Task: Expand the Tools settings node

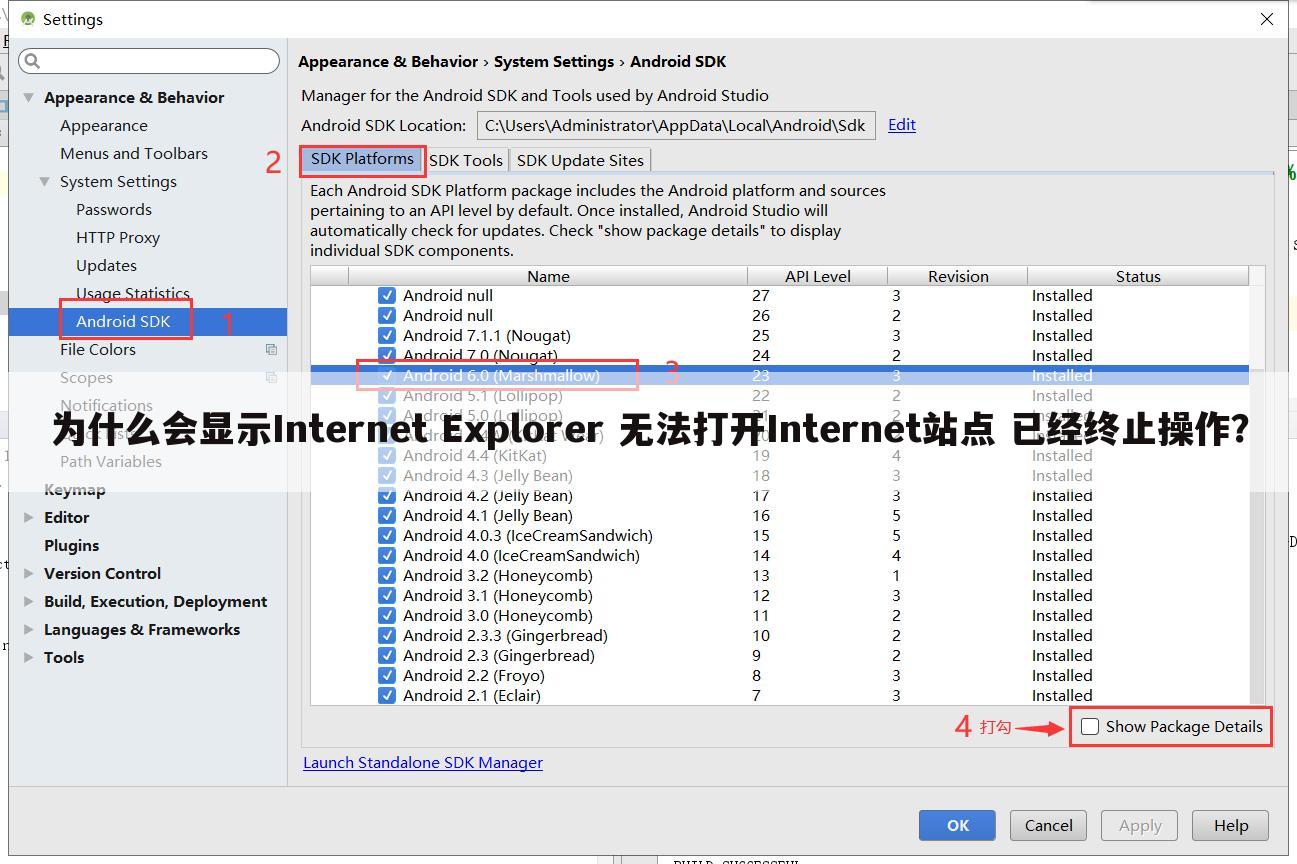Action: 29,657
